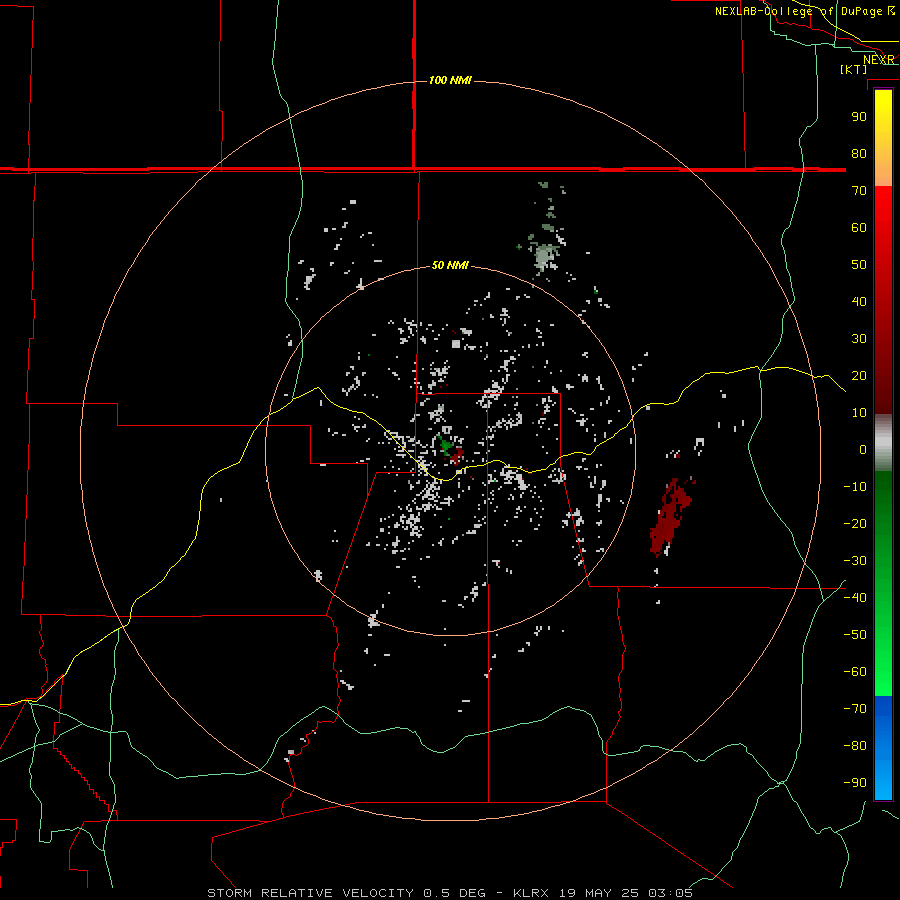Click the -60 value on the color scale
This screenshot has height=900, width=900.
tap(855, 672)
